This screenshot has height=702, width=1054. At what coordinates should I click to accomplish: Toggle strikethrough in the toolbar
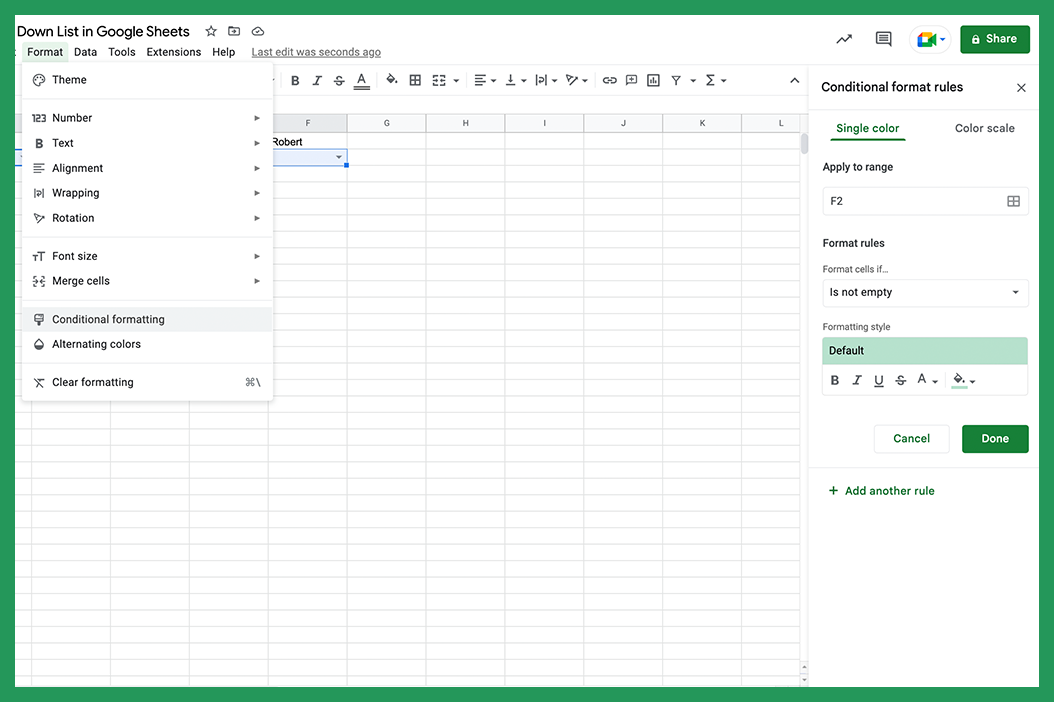tap(339, 80)
